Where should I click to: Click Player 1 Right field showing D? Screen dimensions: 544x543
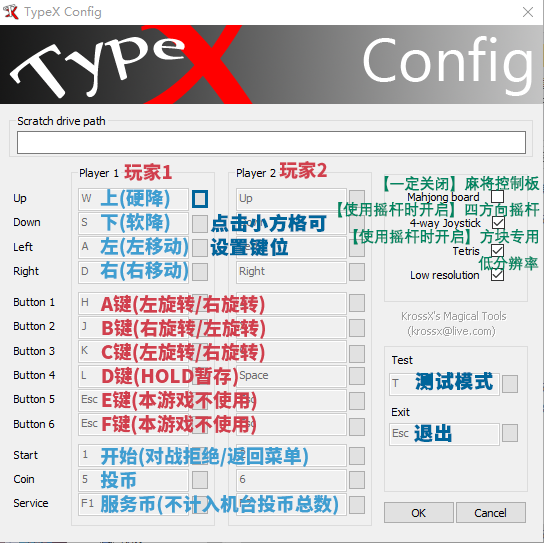coord(133,272)
